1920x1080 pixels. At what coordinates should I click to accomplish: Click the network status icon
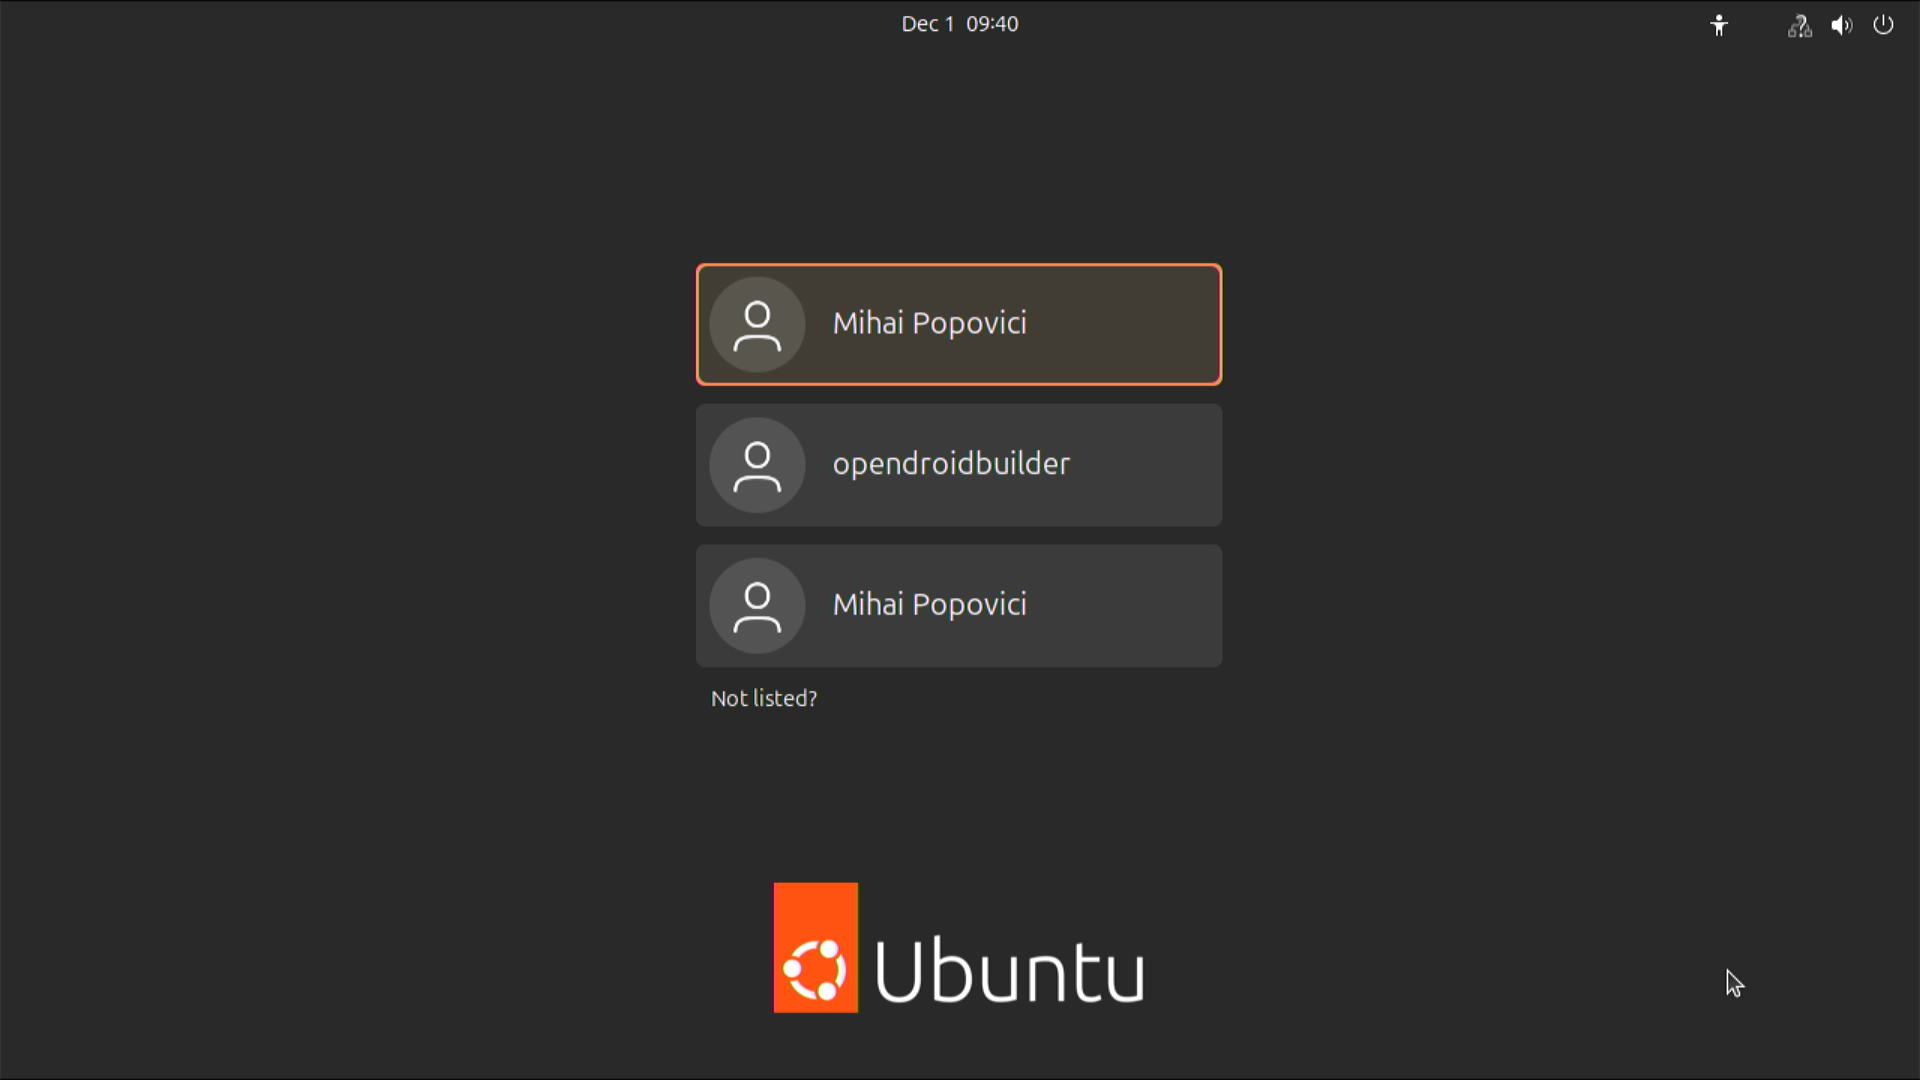pos(1799,25)
